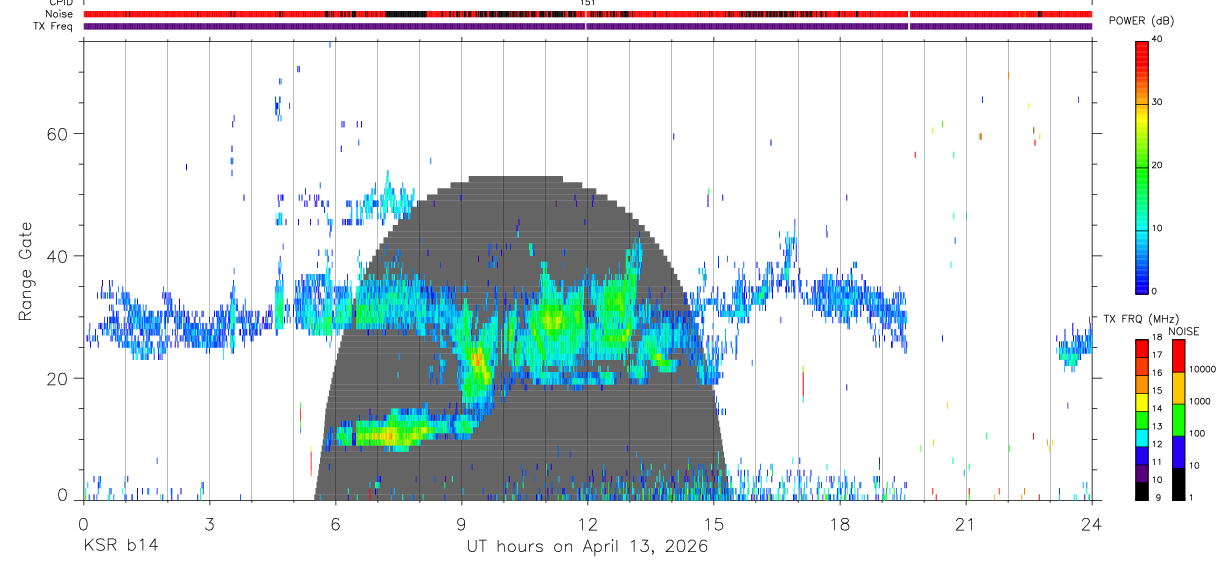Click the 13 label on the TX FRQ legend
The image size is (1228, 567).
1158,426
